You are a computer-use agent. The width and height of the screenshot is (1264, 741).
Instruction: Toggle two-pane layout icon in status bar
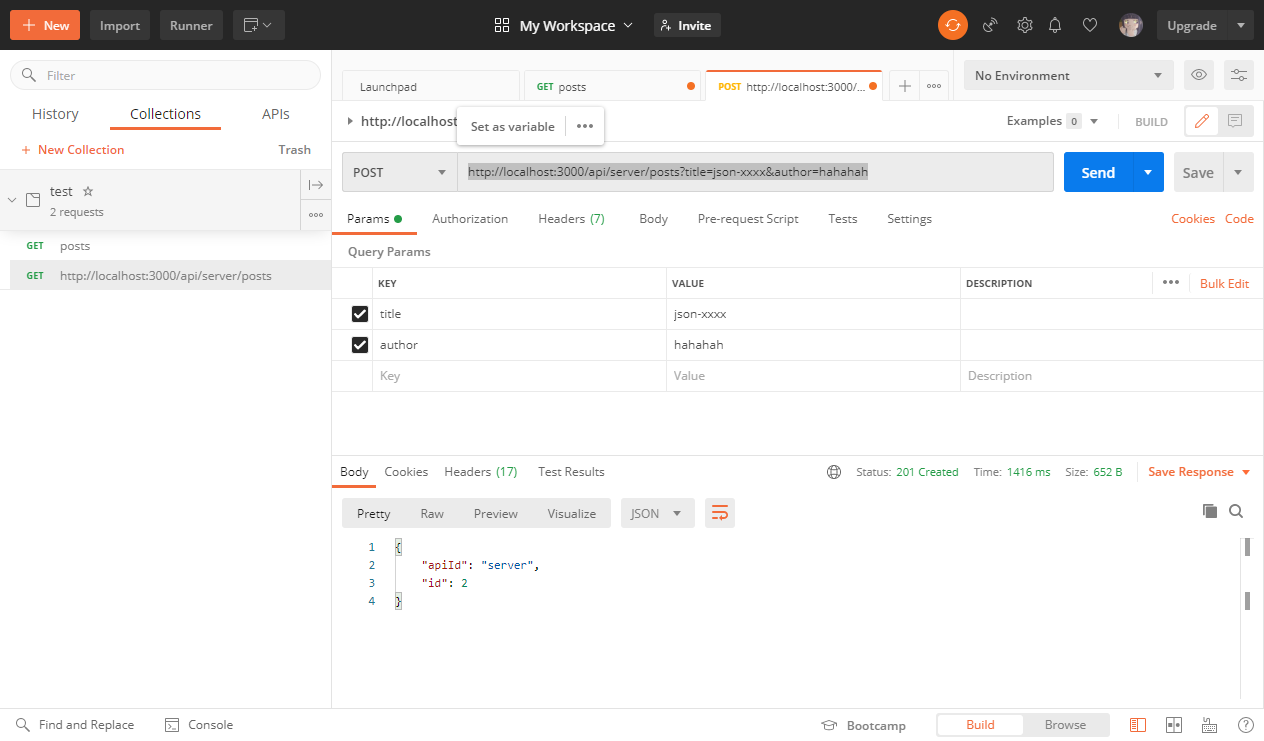(x=1174, y=725)
